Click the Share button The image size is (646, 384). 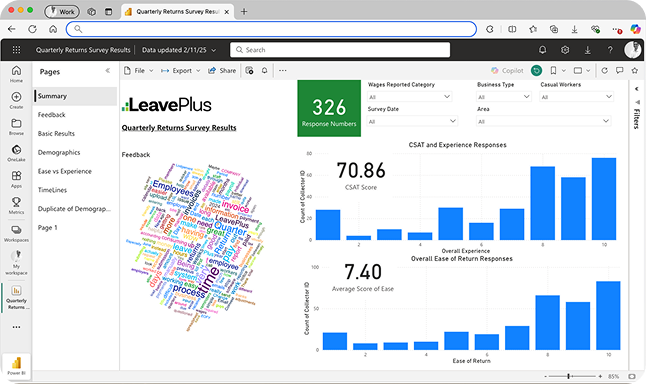click(x=222, y=70)
